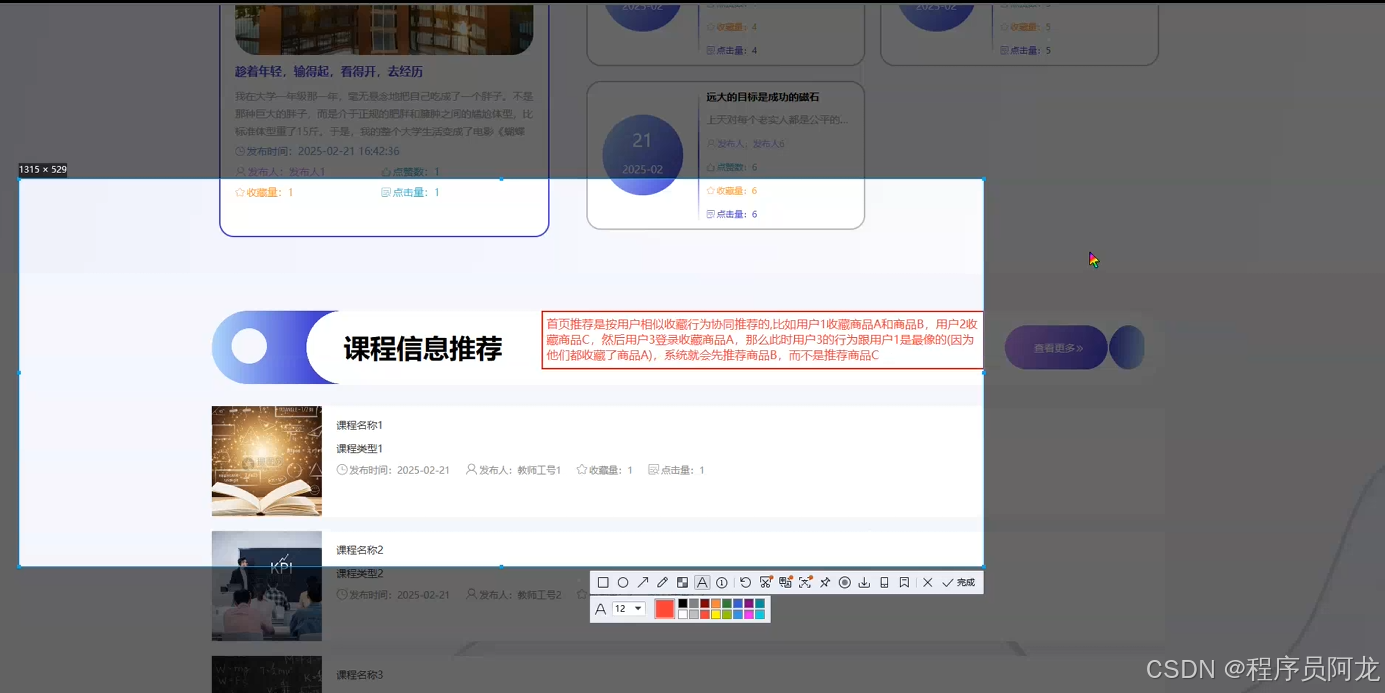Pick the purple color swatch
This screenshot has width=1385, height=693.
pyautogui.click(x=749, y=603)
